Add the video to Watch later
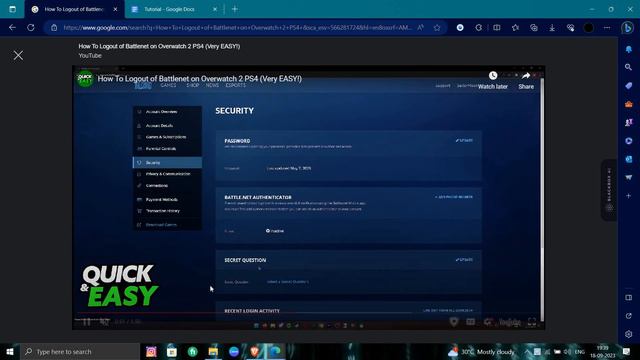This screenshot has height=360, width=640. (x=493, y=80)
